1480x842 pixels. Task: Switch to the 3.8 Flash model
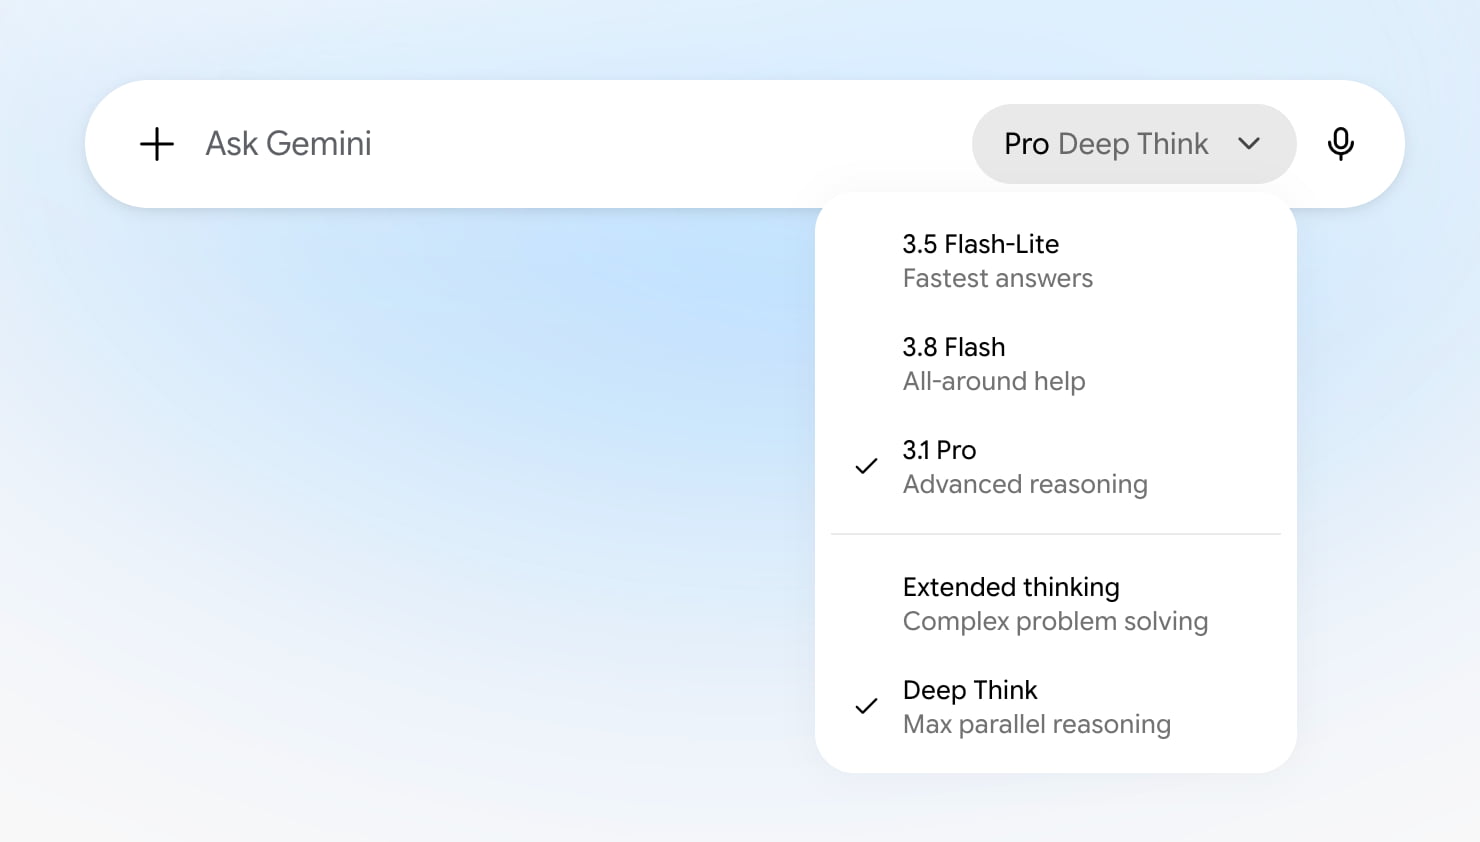point(1056,364)
